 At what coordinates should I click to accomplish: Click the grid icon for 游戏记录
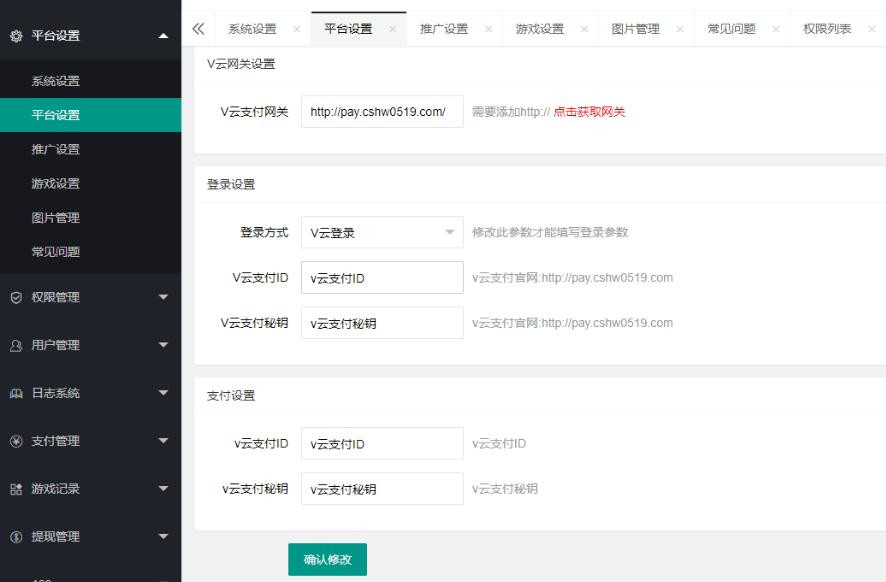tap(16, 489)
